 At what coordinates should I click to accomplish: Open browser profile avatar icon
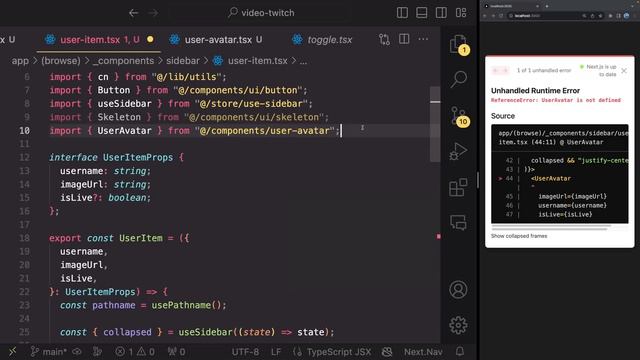click(627, 16)
